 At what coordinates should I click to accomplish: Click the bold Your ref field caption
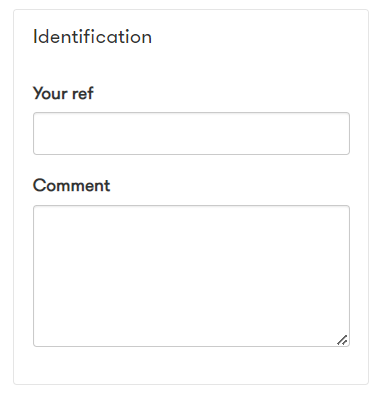(63, 93)
